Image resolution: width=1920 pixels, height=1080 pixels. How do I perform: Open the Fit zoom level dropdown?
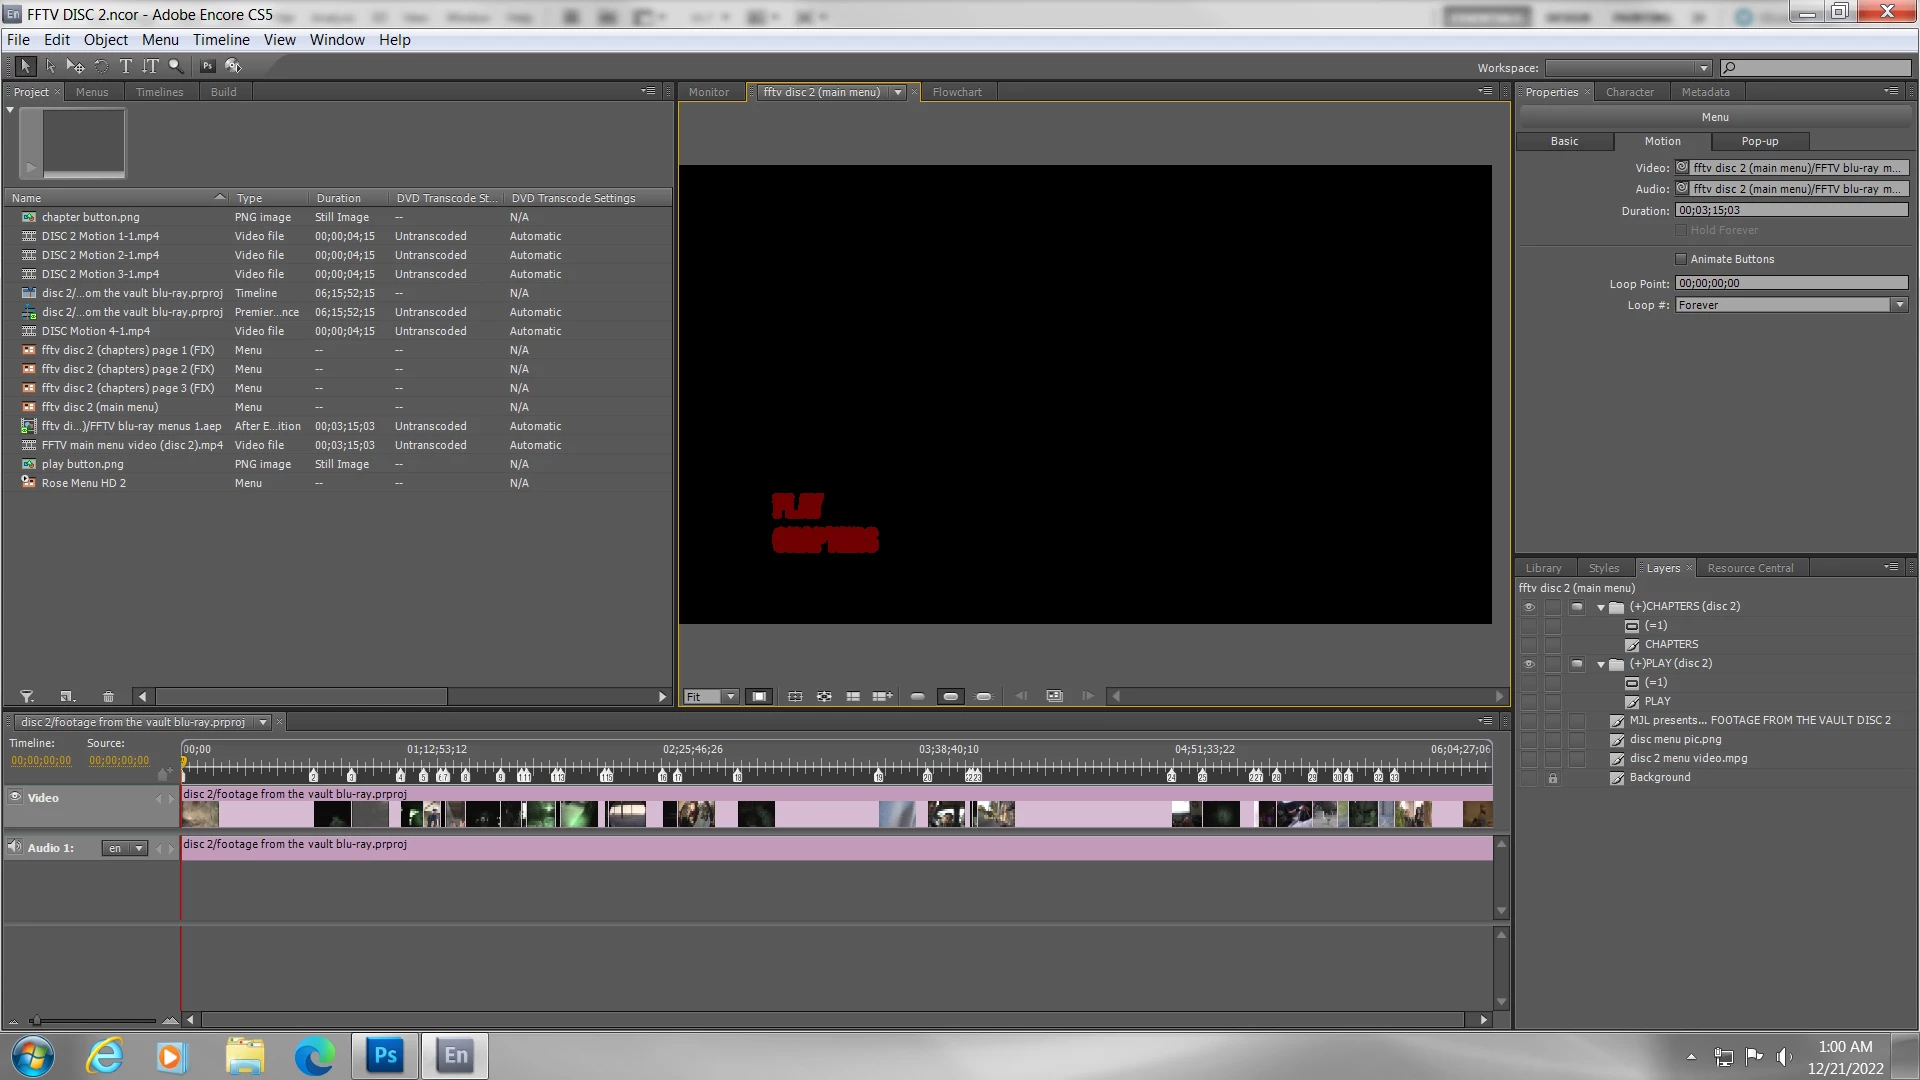click(x=731, y=697)
